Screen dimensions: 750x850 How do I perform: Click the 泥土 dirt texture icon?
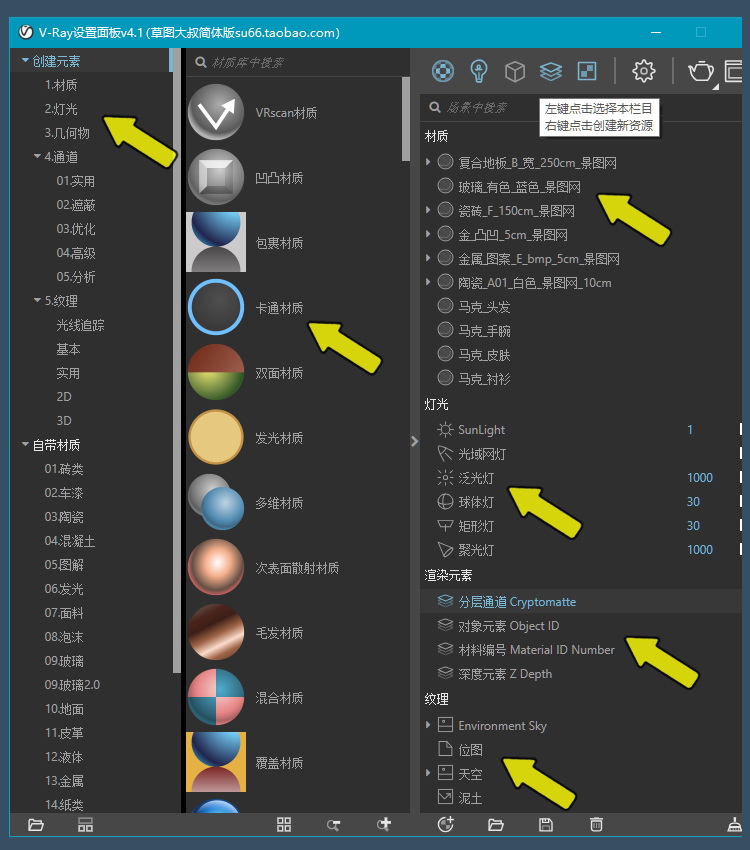click(445, 797)
